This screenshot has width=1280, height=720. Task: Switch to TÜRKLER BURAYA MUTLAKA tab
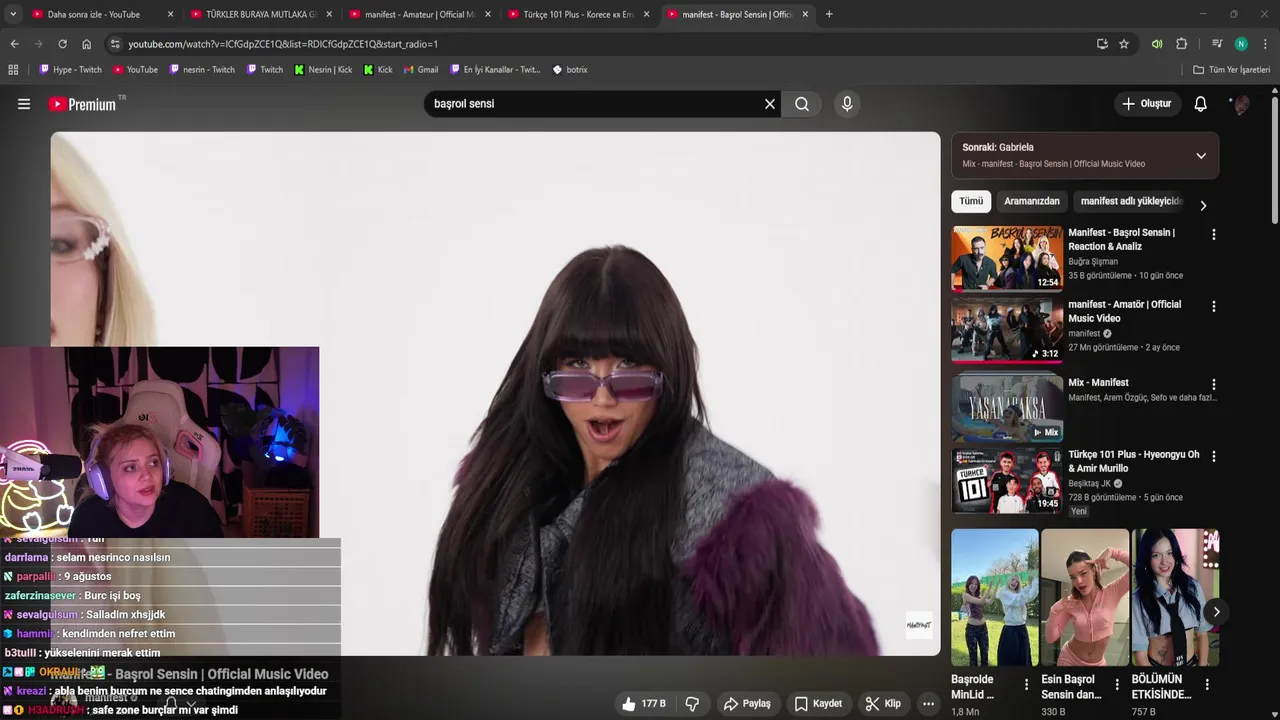pos(260,14)
